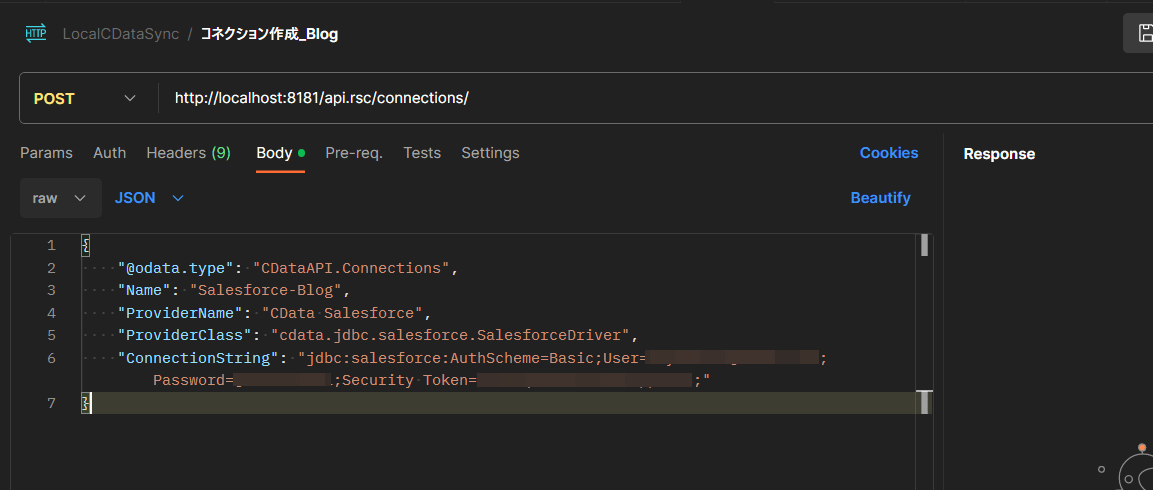Open the POST method dropdown
Screen dimensions: 1153x490
coord(86,98)
